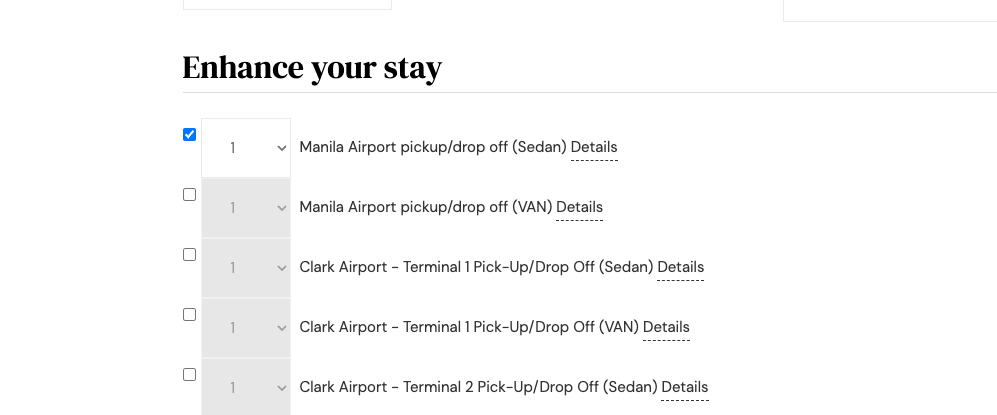Screen dimensions: 997x415
Task: Select Clark Terminal 2 Sedan checkbox
Action: [x=189, y=375]
